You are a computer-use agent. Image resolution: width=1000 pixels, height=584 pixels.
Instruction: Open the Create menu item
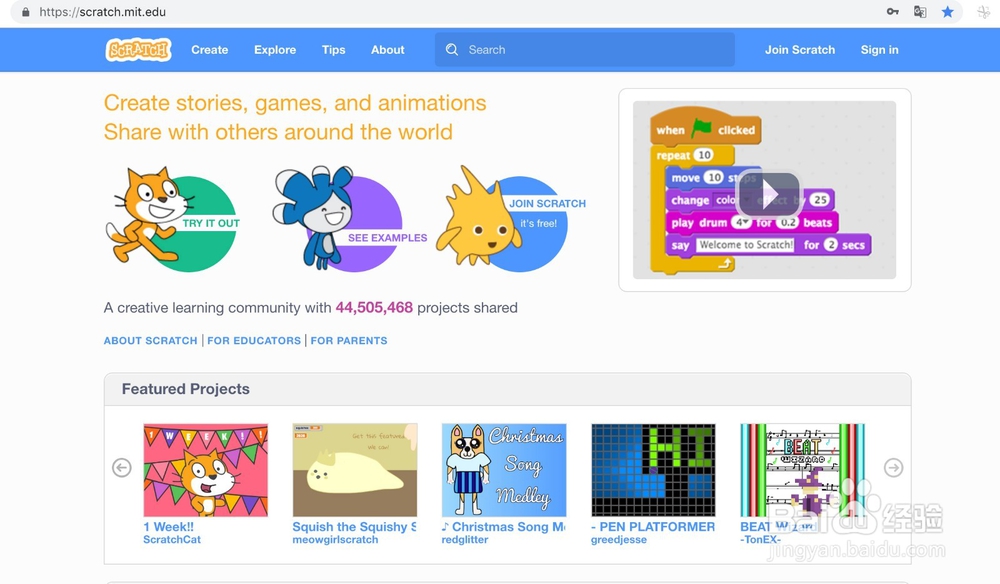pyautogui.click(x=209, y=50)
